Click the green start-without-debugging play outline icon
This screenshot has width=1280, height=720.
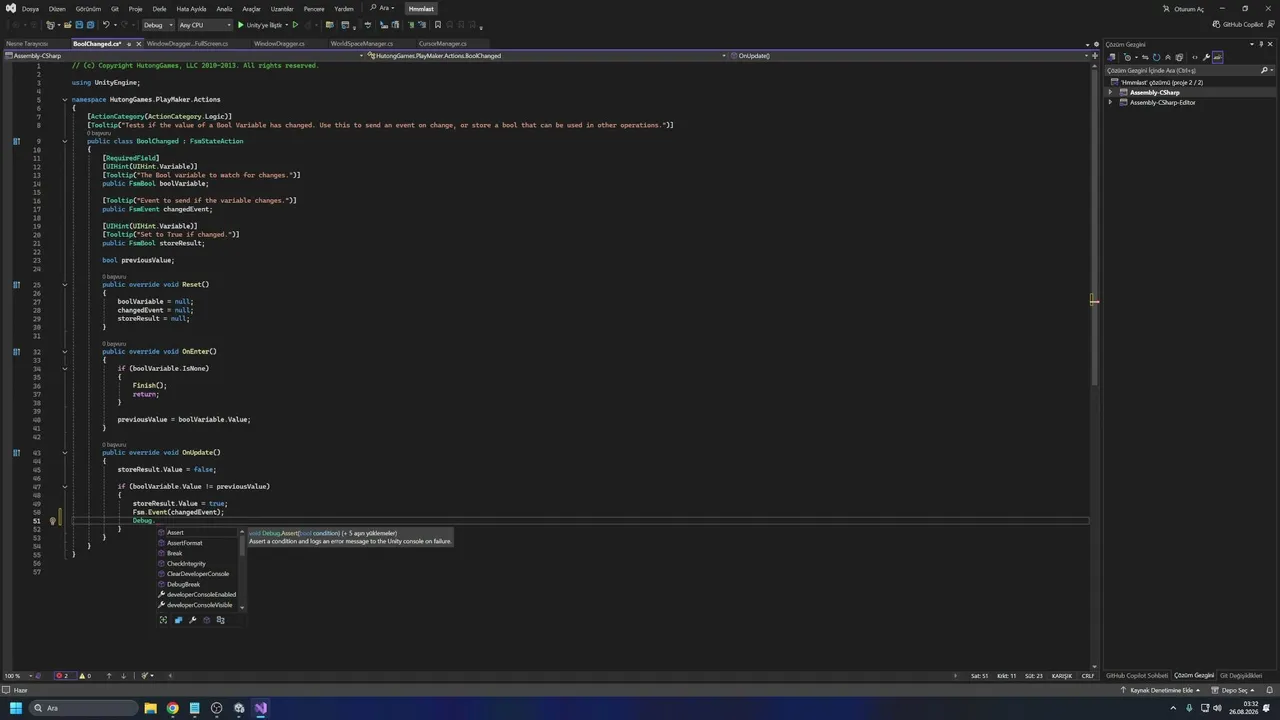[x=295, y=25]
